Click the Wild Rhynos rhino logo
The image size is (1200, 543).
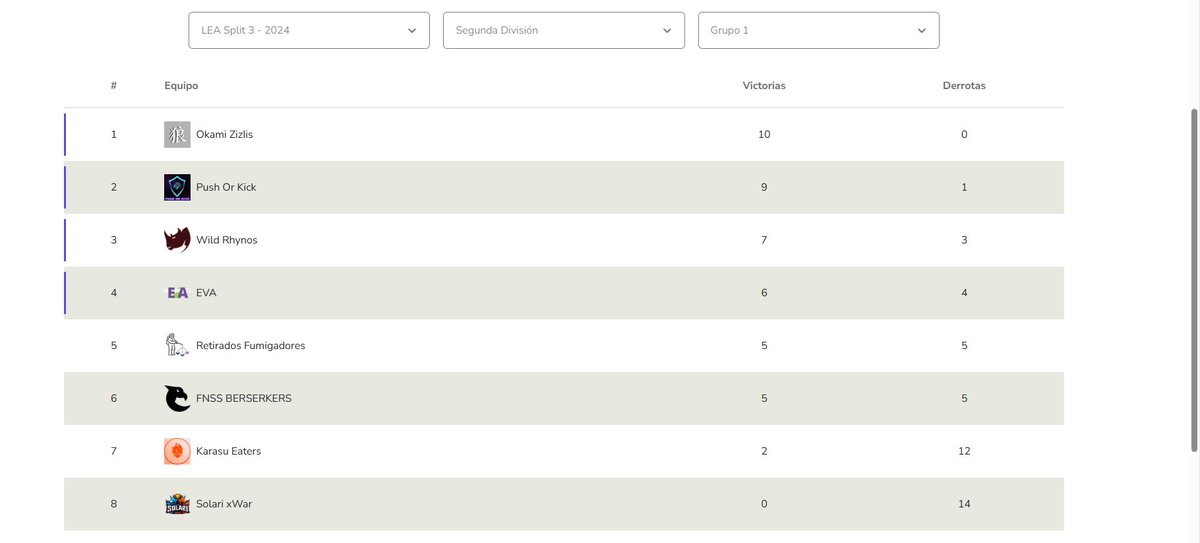pos(177,240)
